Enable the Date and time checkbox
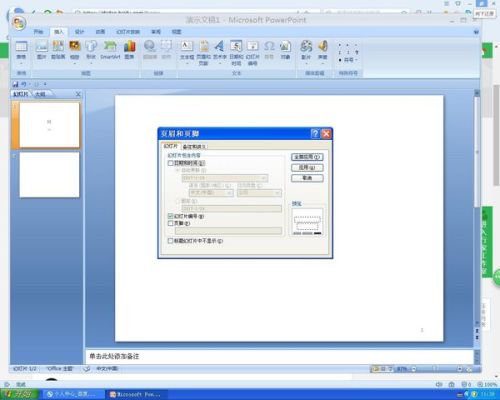The image size is (500, 400). point(171,163)
